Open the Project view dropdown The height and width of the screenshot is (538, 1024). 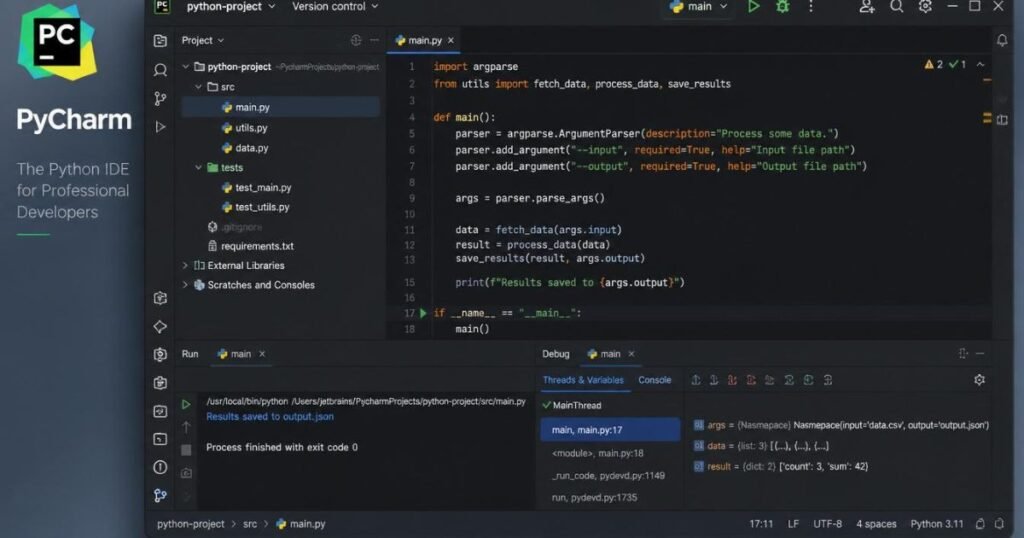pyautogui.click(x=202, y=40)
